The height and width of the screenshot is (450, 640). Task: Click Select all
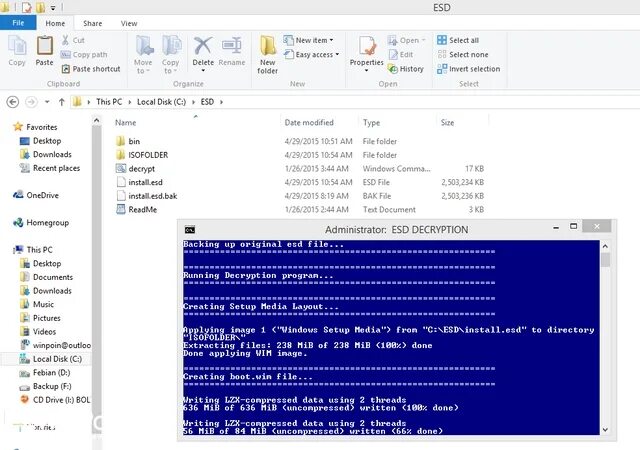tap(458, 40)
